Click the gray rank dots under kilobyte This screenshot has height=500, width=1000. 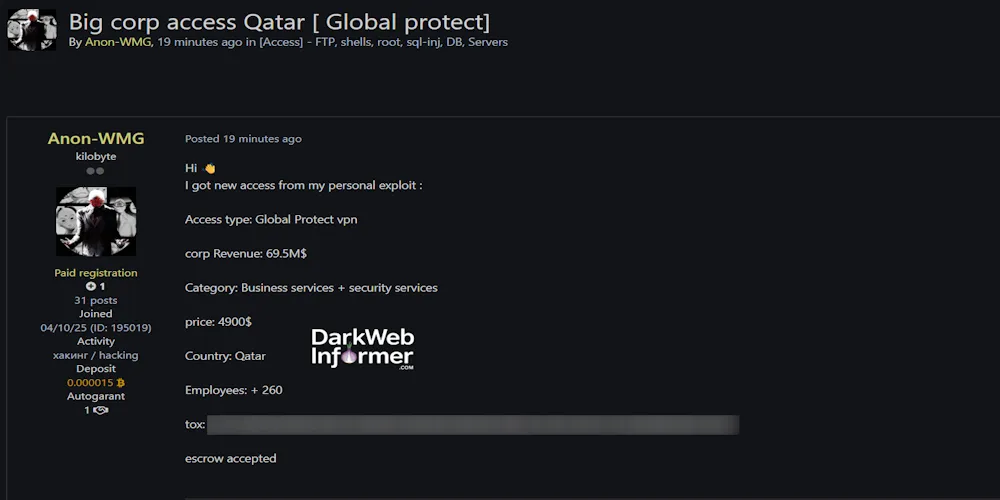(x=95, y=171)
